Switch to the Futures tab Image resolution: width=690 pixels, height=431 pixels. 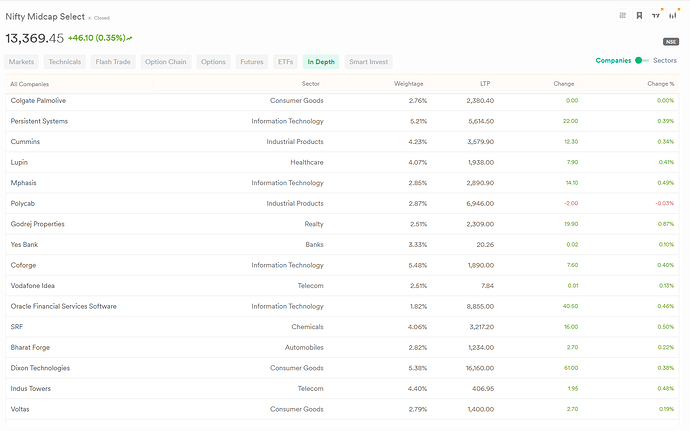tap(252, 62)
